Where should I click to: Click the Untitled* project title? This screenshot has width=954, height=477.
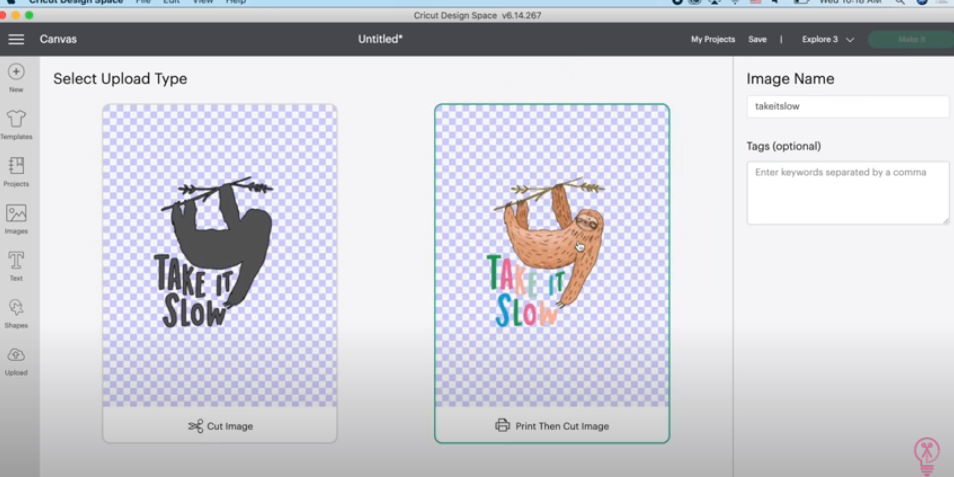tap(380, 40)
